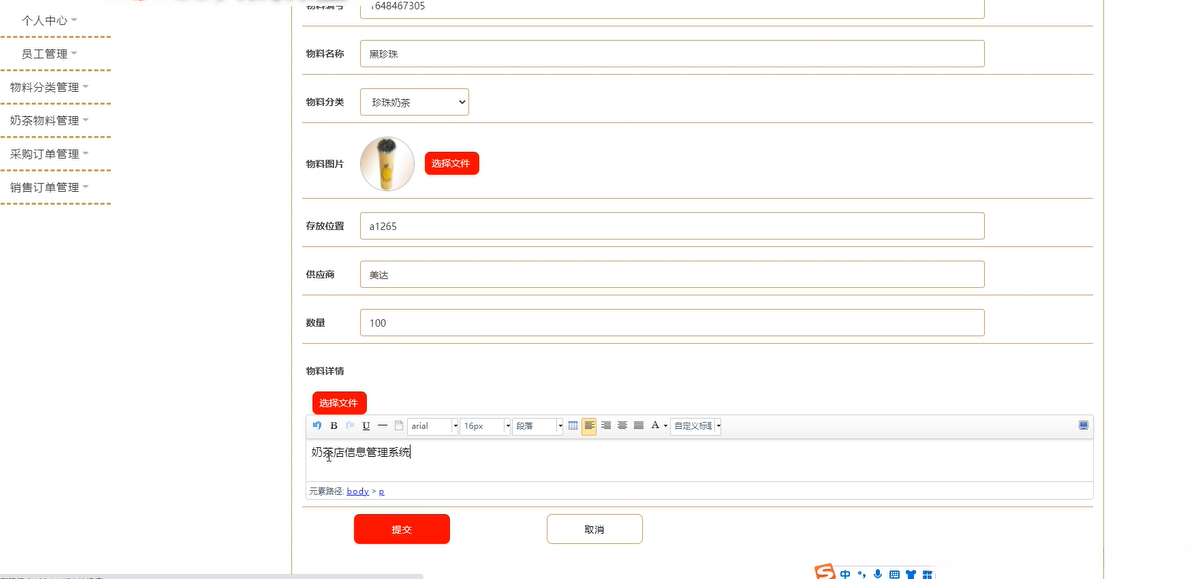
Task: Focus the 存放位置 field containing a1265
Action: 672,226
